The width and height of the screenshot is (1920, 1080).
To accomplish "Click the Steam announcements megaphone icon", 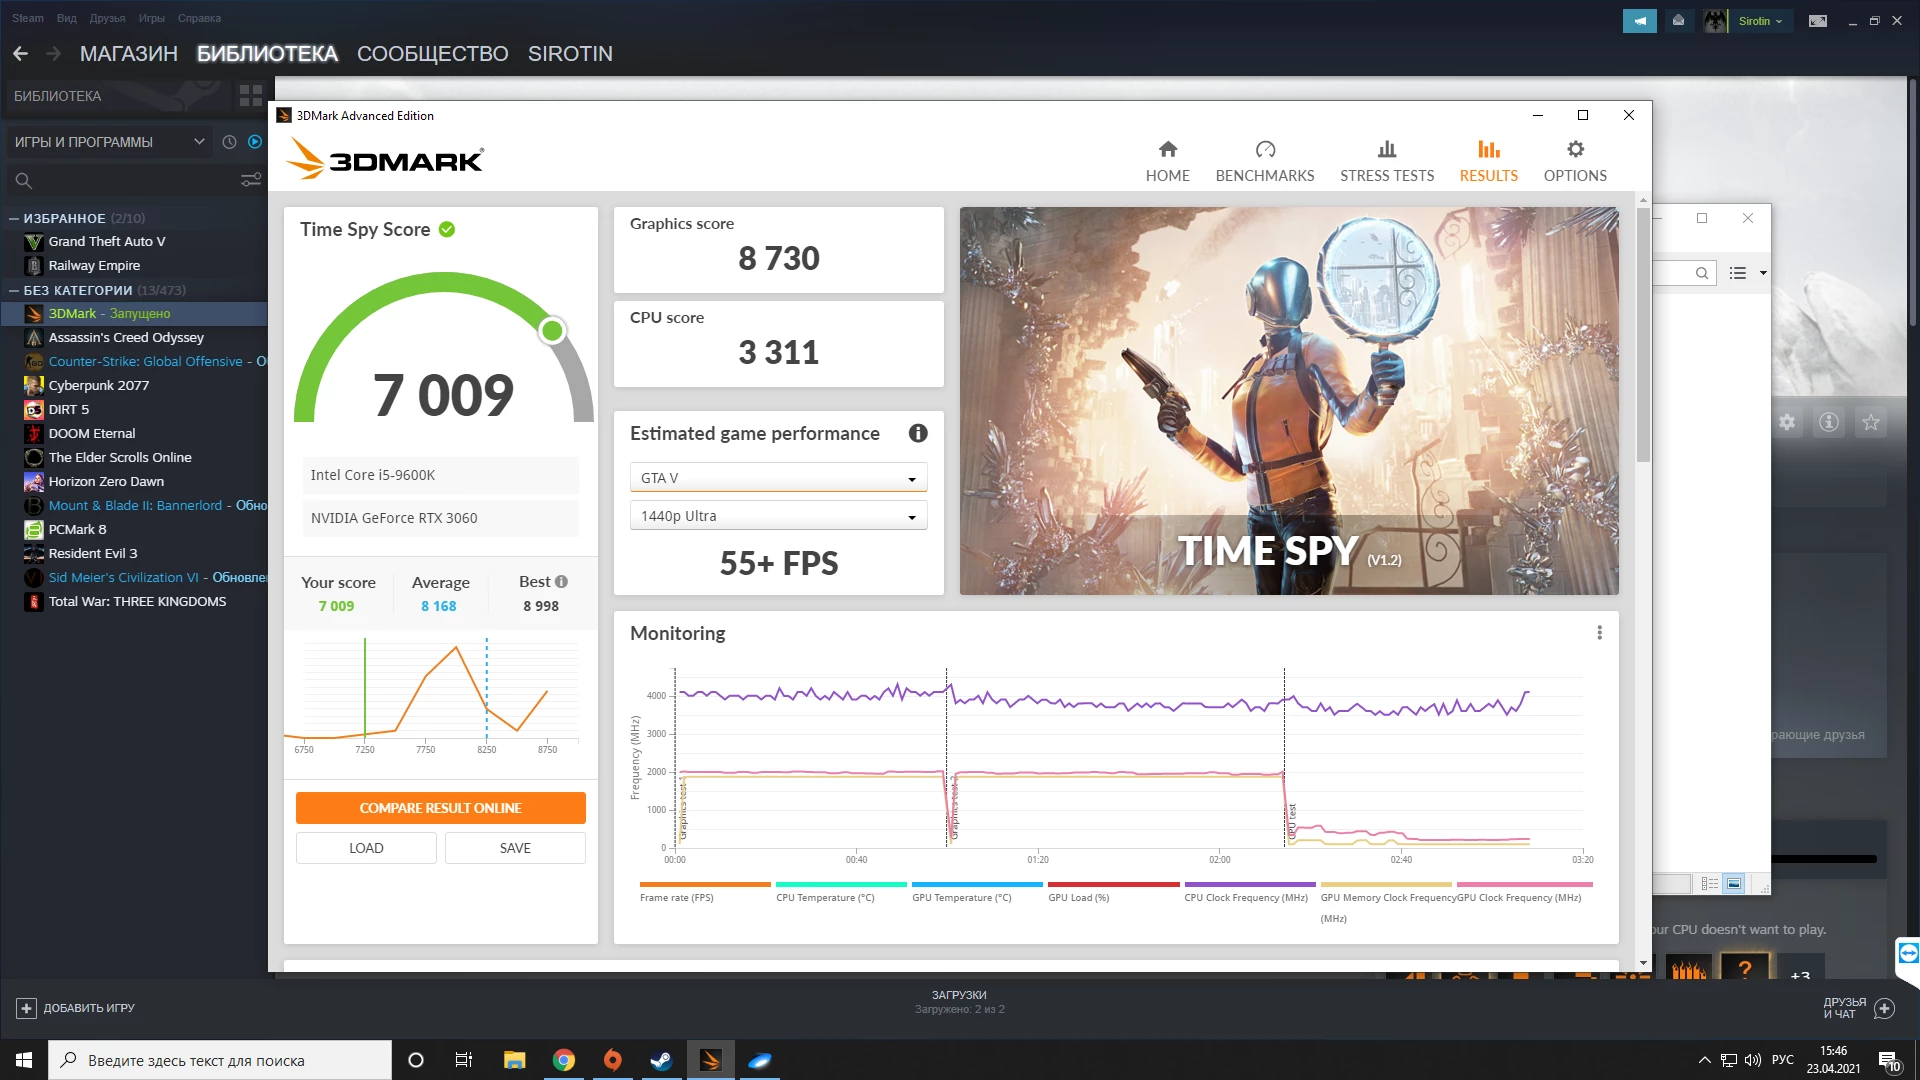I will (1640, 21).
